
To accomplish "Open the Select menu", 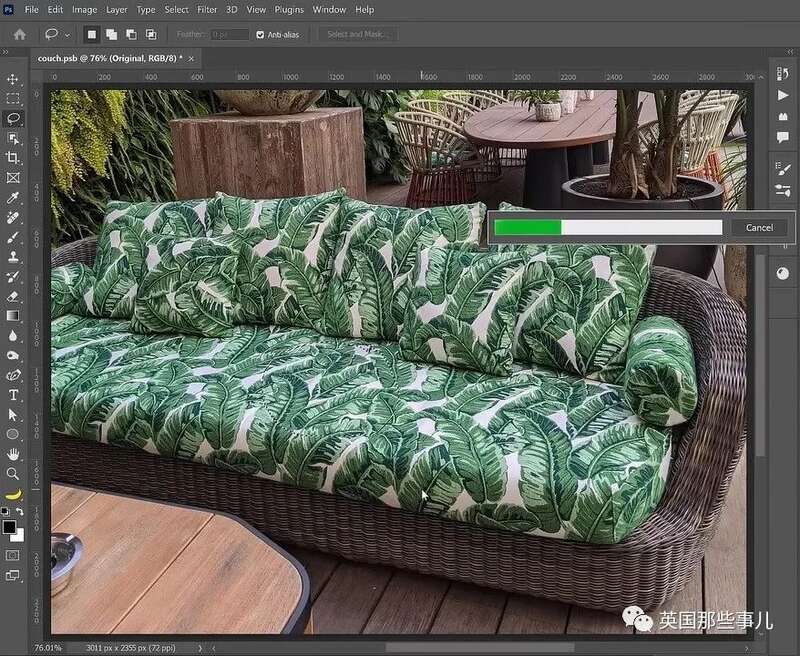I will [x=177, y=10].
